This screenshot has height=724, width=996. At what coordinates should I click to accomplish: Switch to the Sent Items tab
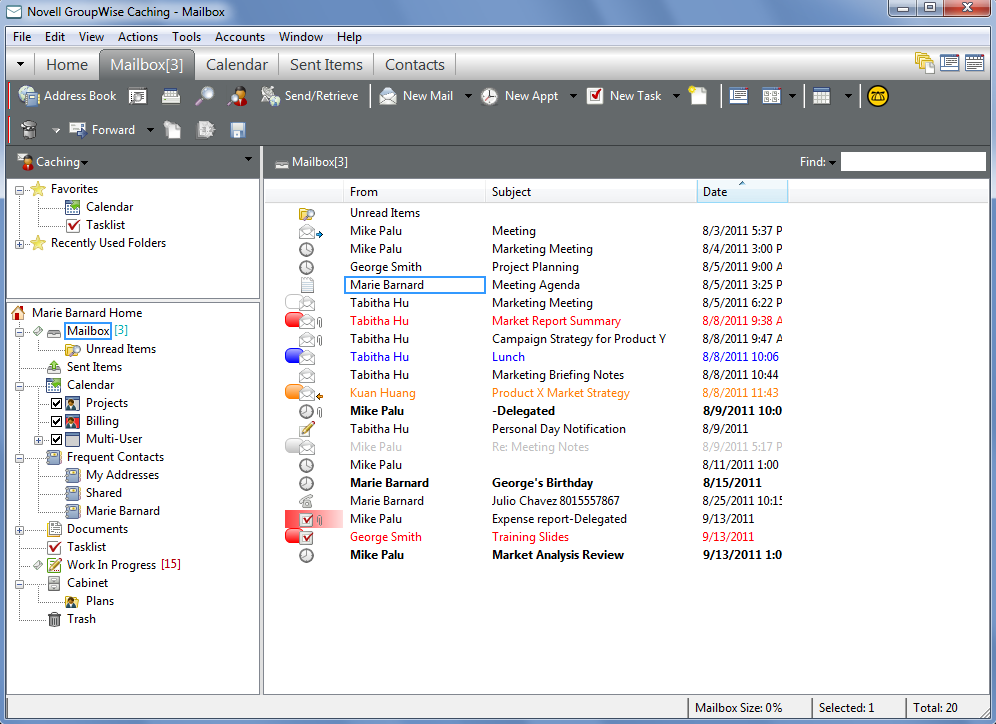click(326, 64)
